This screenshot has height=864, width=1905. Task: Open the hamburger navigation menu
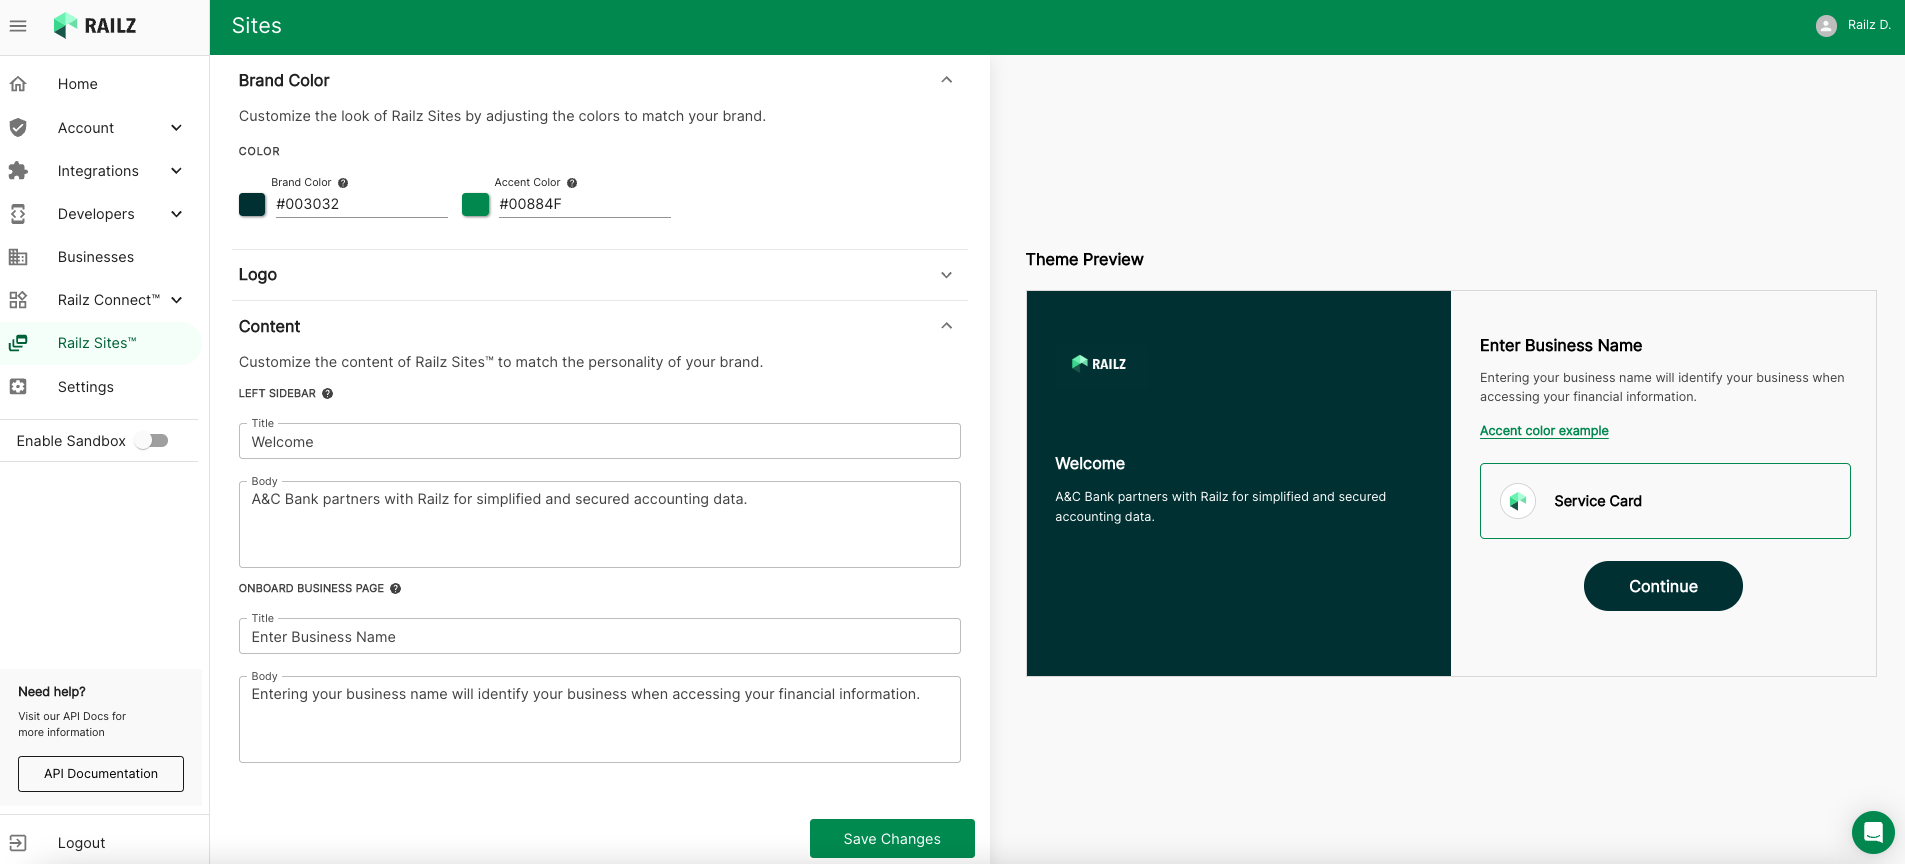[x=18, y=26]
